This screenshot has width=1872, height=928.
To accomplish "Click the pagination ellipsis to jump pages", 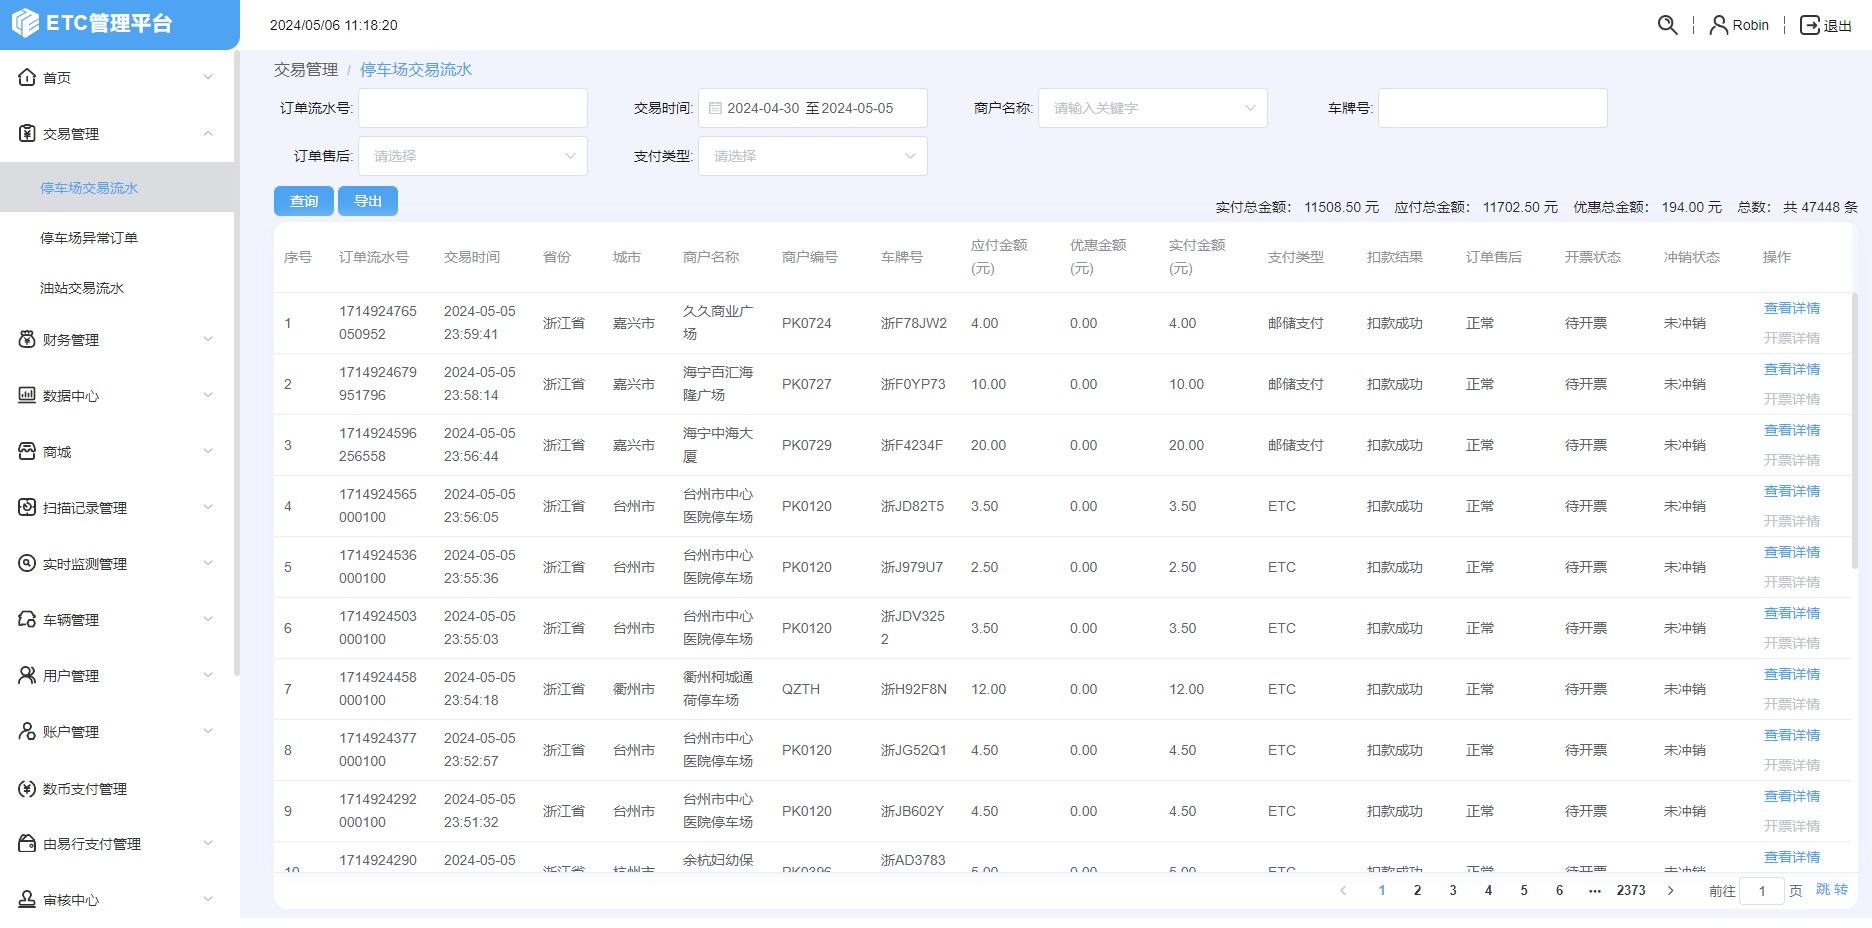I will [x=1595, y=890].
